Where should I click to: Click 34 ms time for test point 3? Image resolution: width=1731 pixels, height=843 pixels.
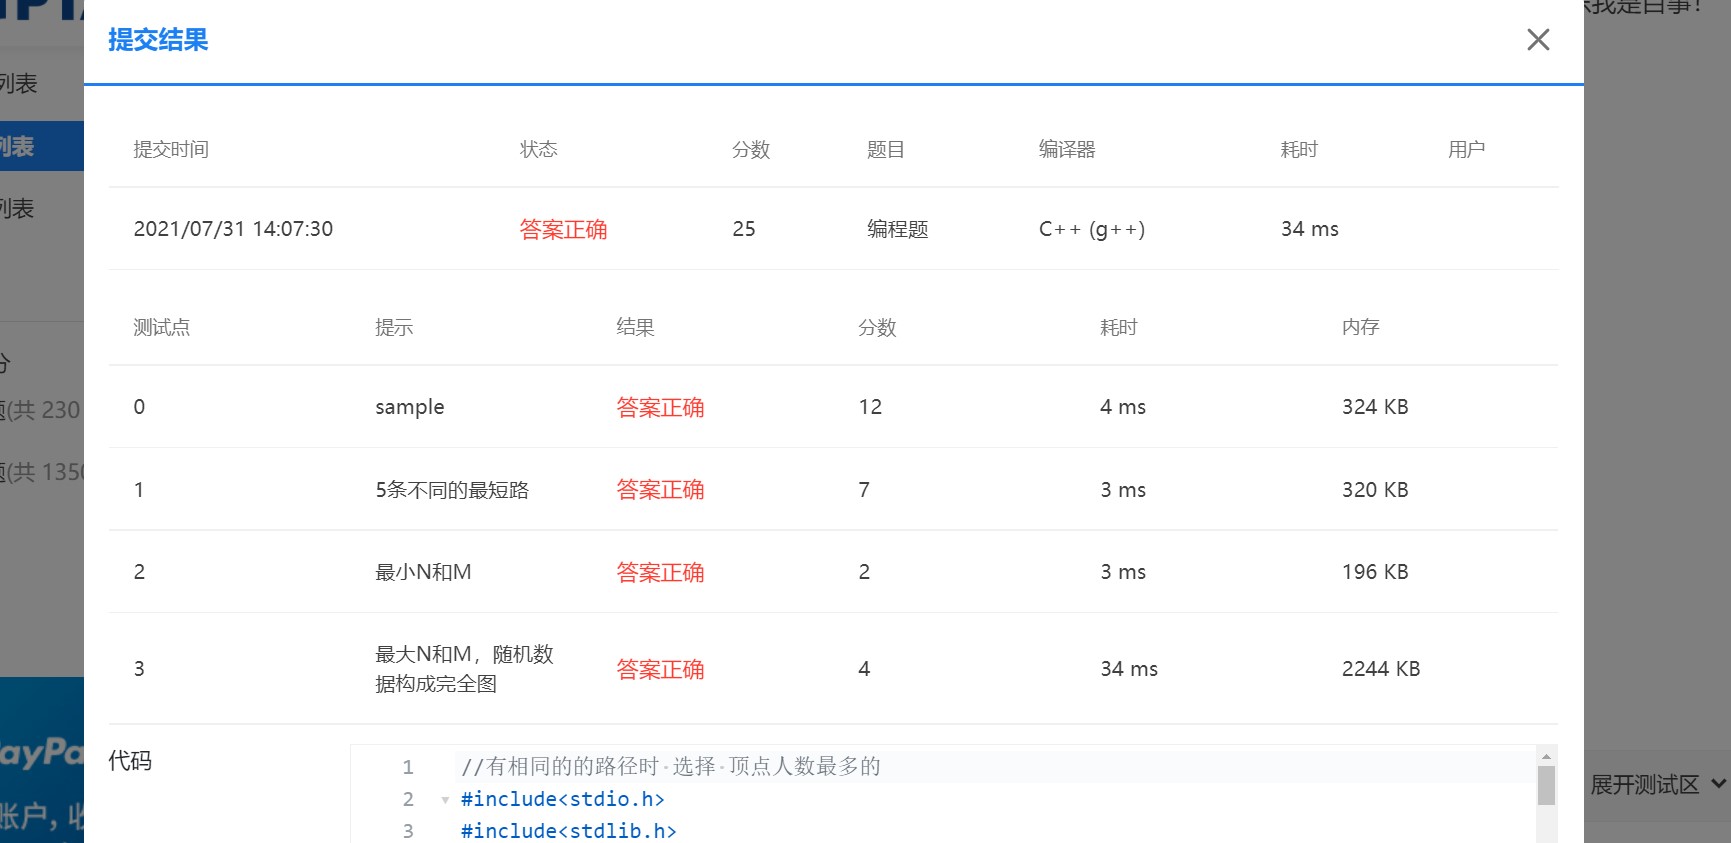[1129, 669]
